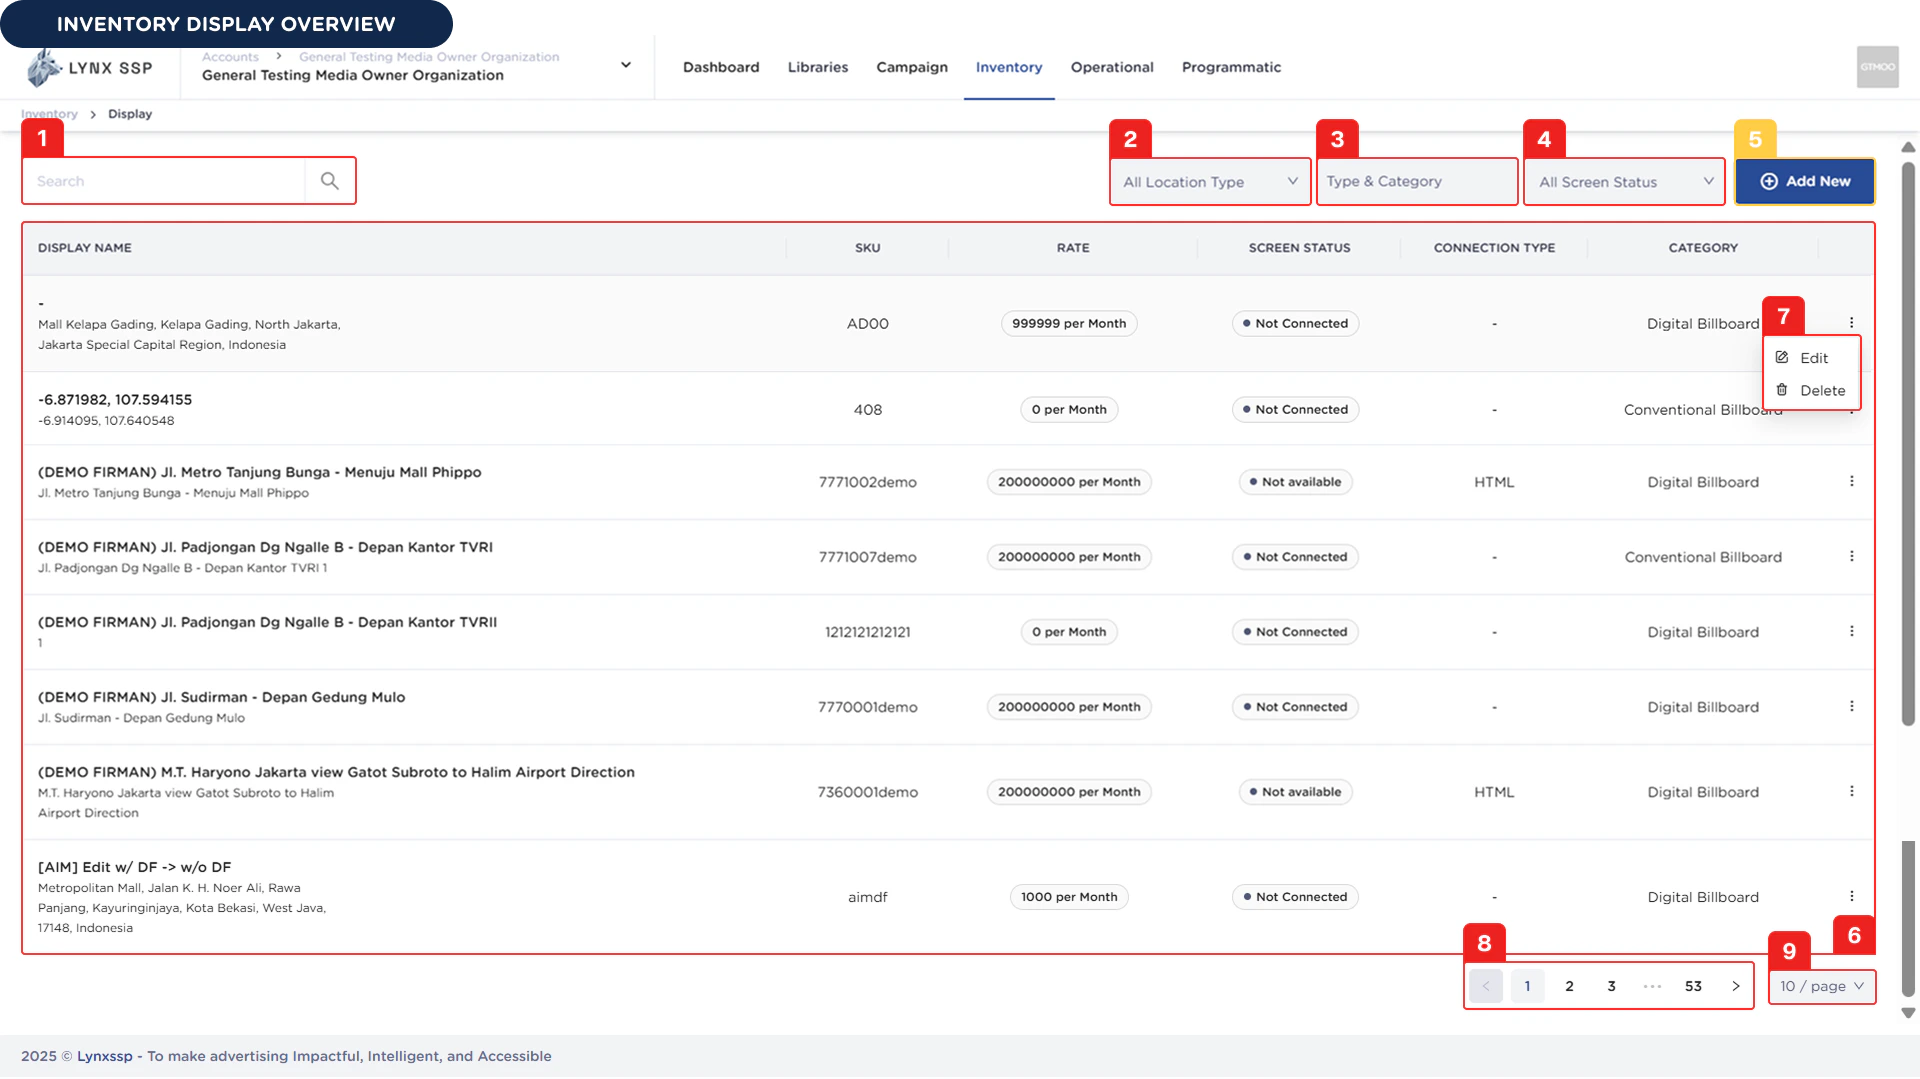The image size is (1920, 1079).
Task: Click the 999999 per Month rate badge
Action: (x=1069, y=323)
